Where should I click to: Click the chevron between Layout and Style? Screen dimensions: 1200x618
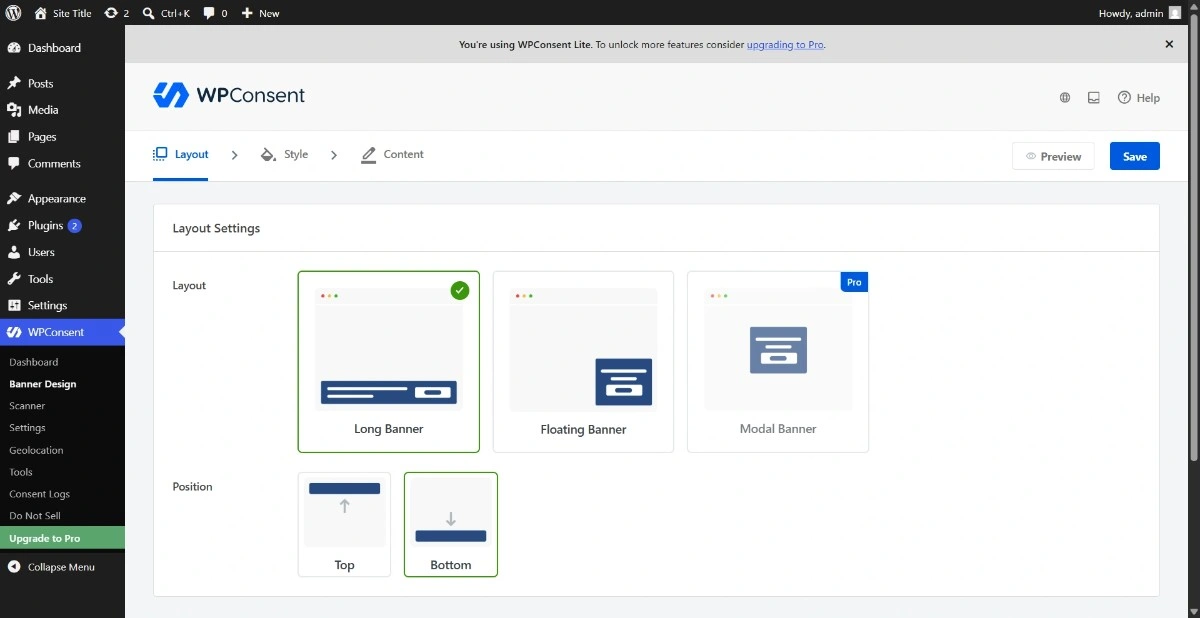click(x=234, y=155)
